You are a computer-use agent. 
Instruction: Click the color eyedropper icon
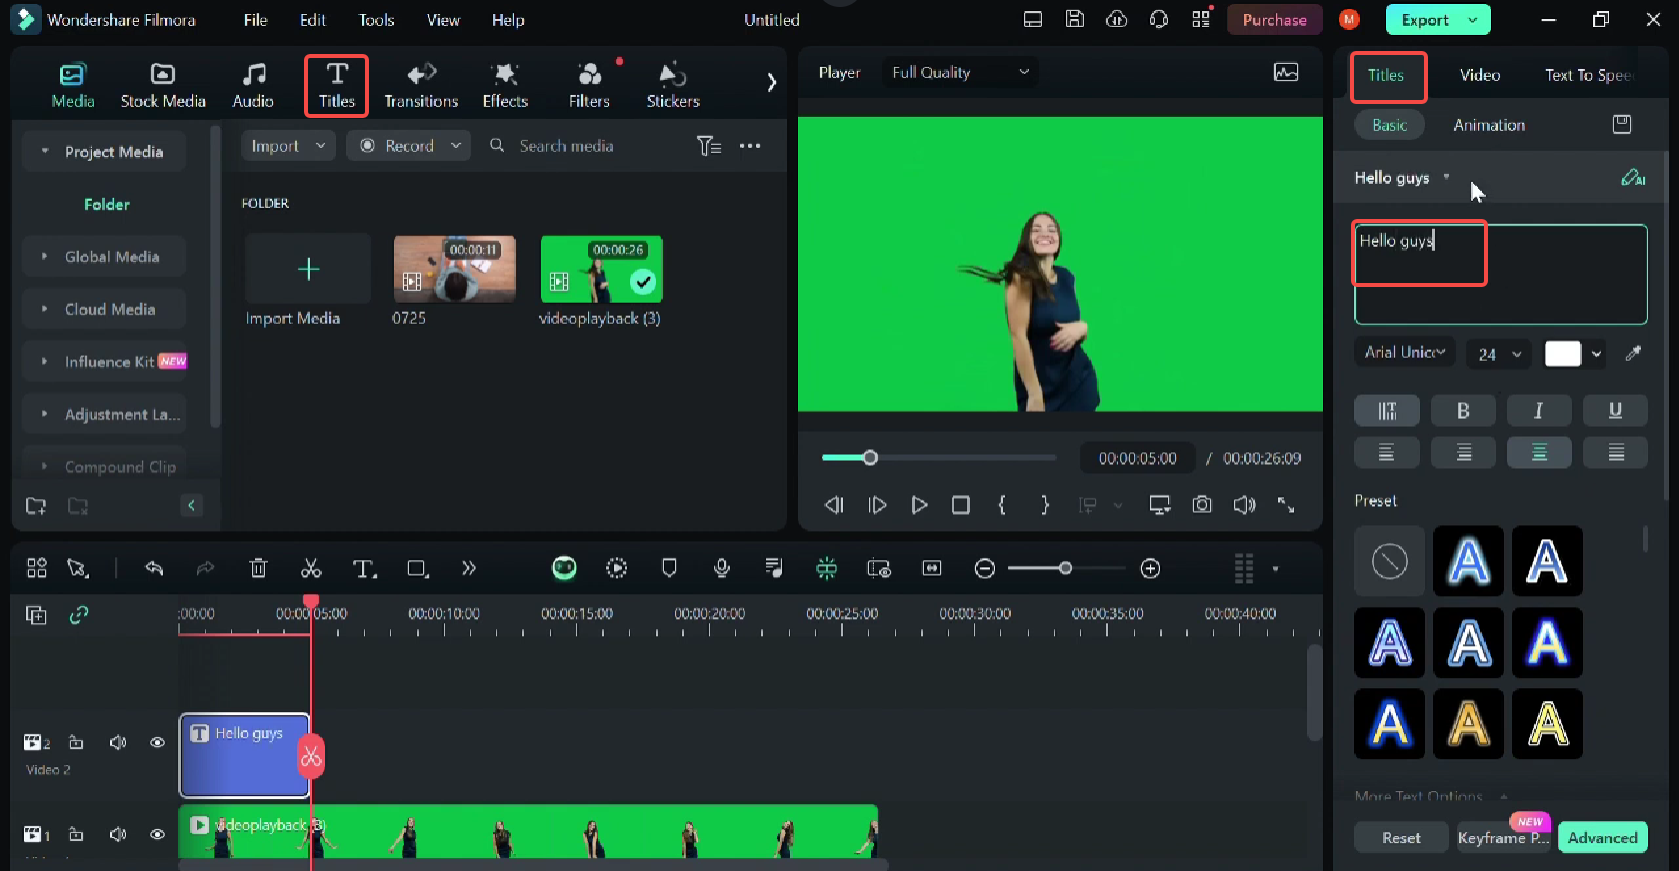[x=1633, y=353]
